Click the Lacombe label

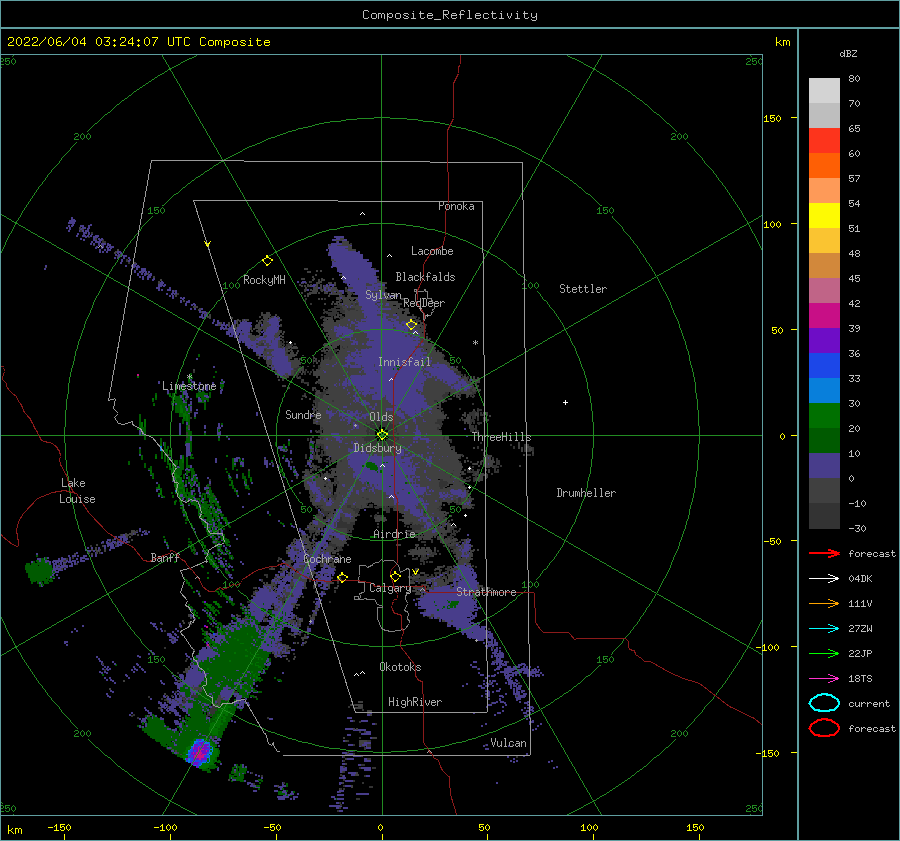tap(432, 251)
